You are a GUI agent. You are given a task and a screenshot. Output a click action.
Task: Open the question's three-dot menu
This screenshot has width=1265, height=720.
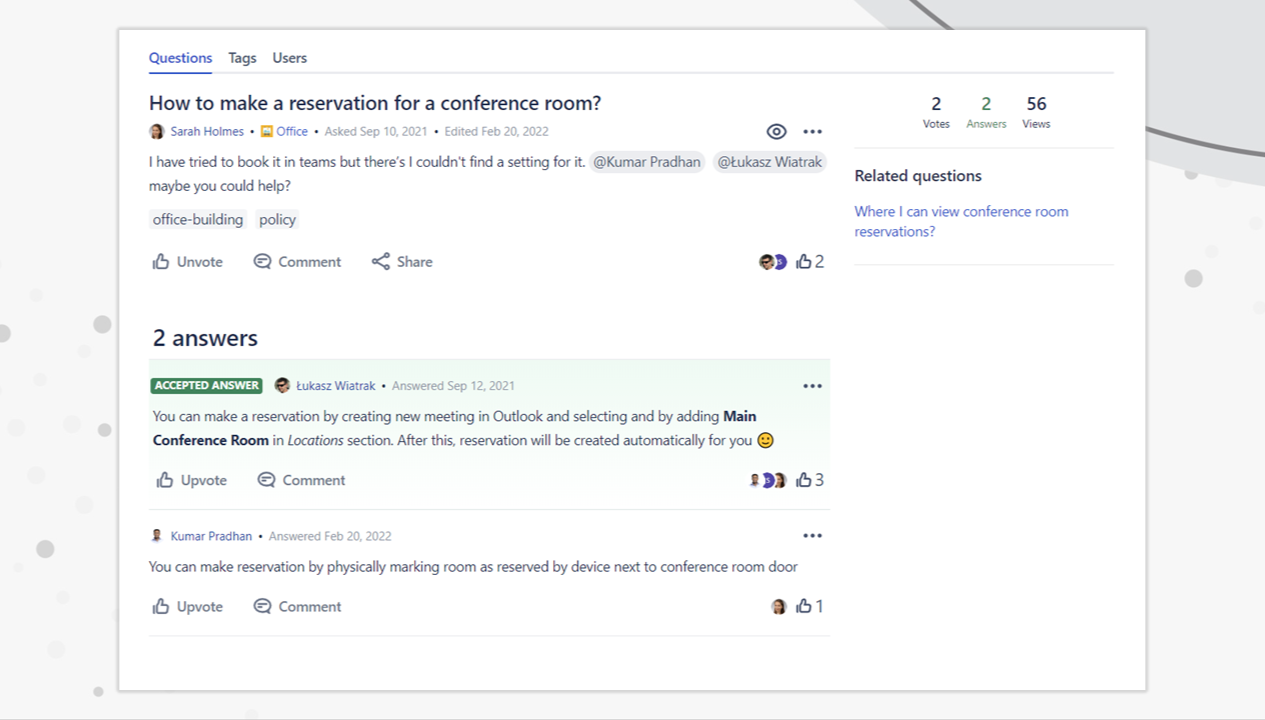(812, 131)
